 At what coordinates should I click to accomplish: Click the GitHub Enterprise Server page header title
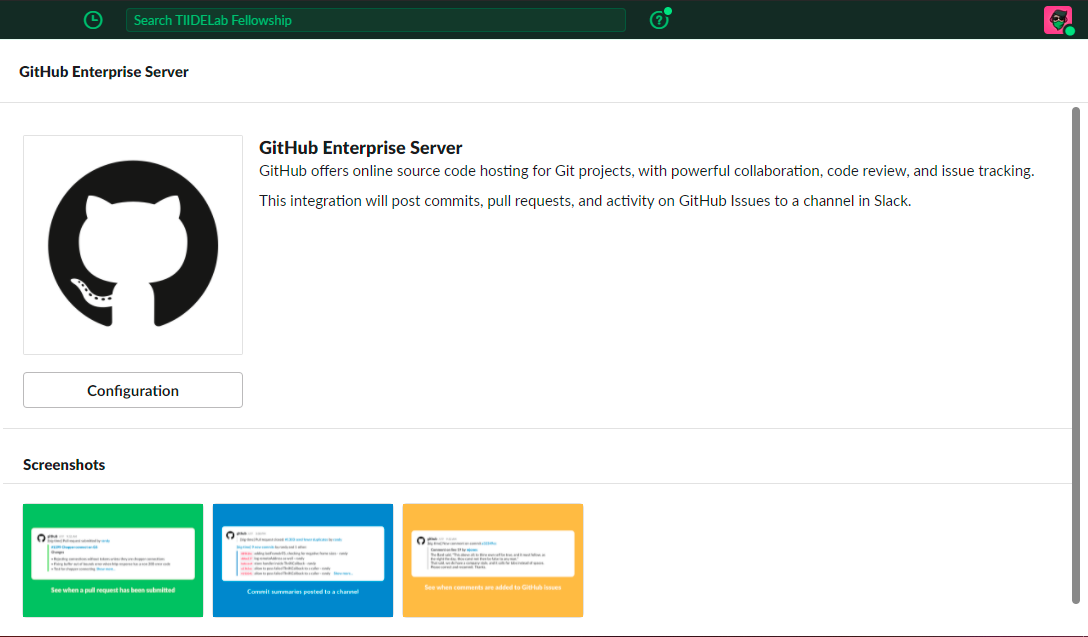click(x=103, y=71)
